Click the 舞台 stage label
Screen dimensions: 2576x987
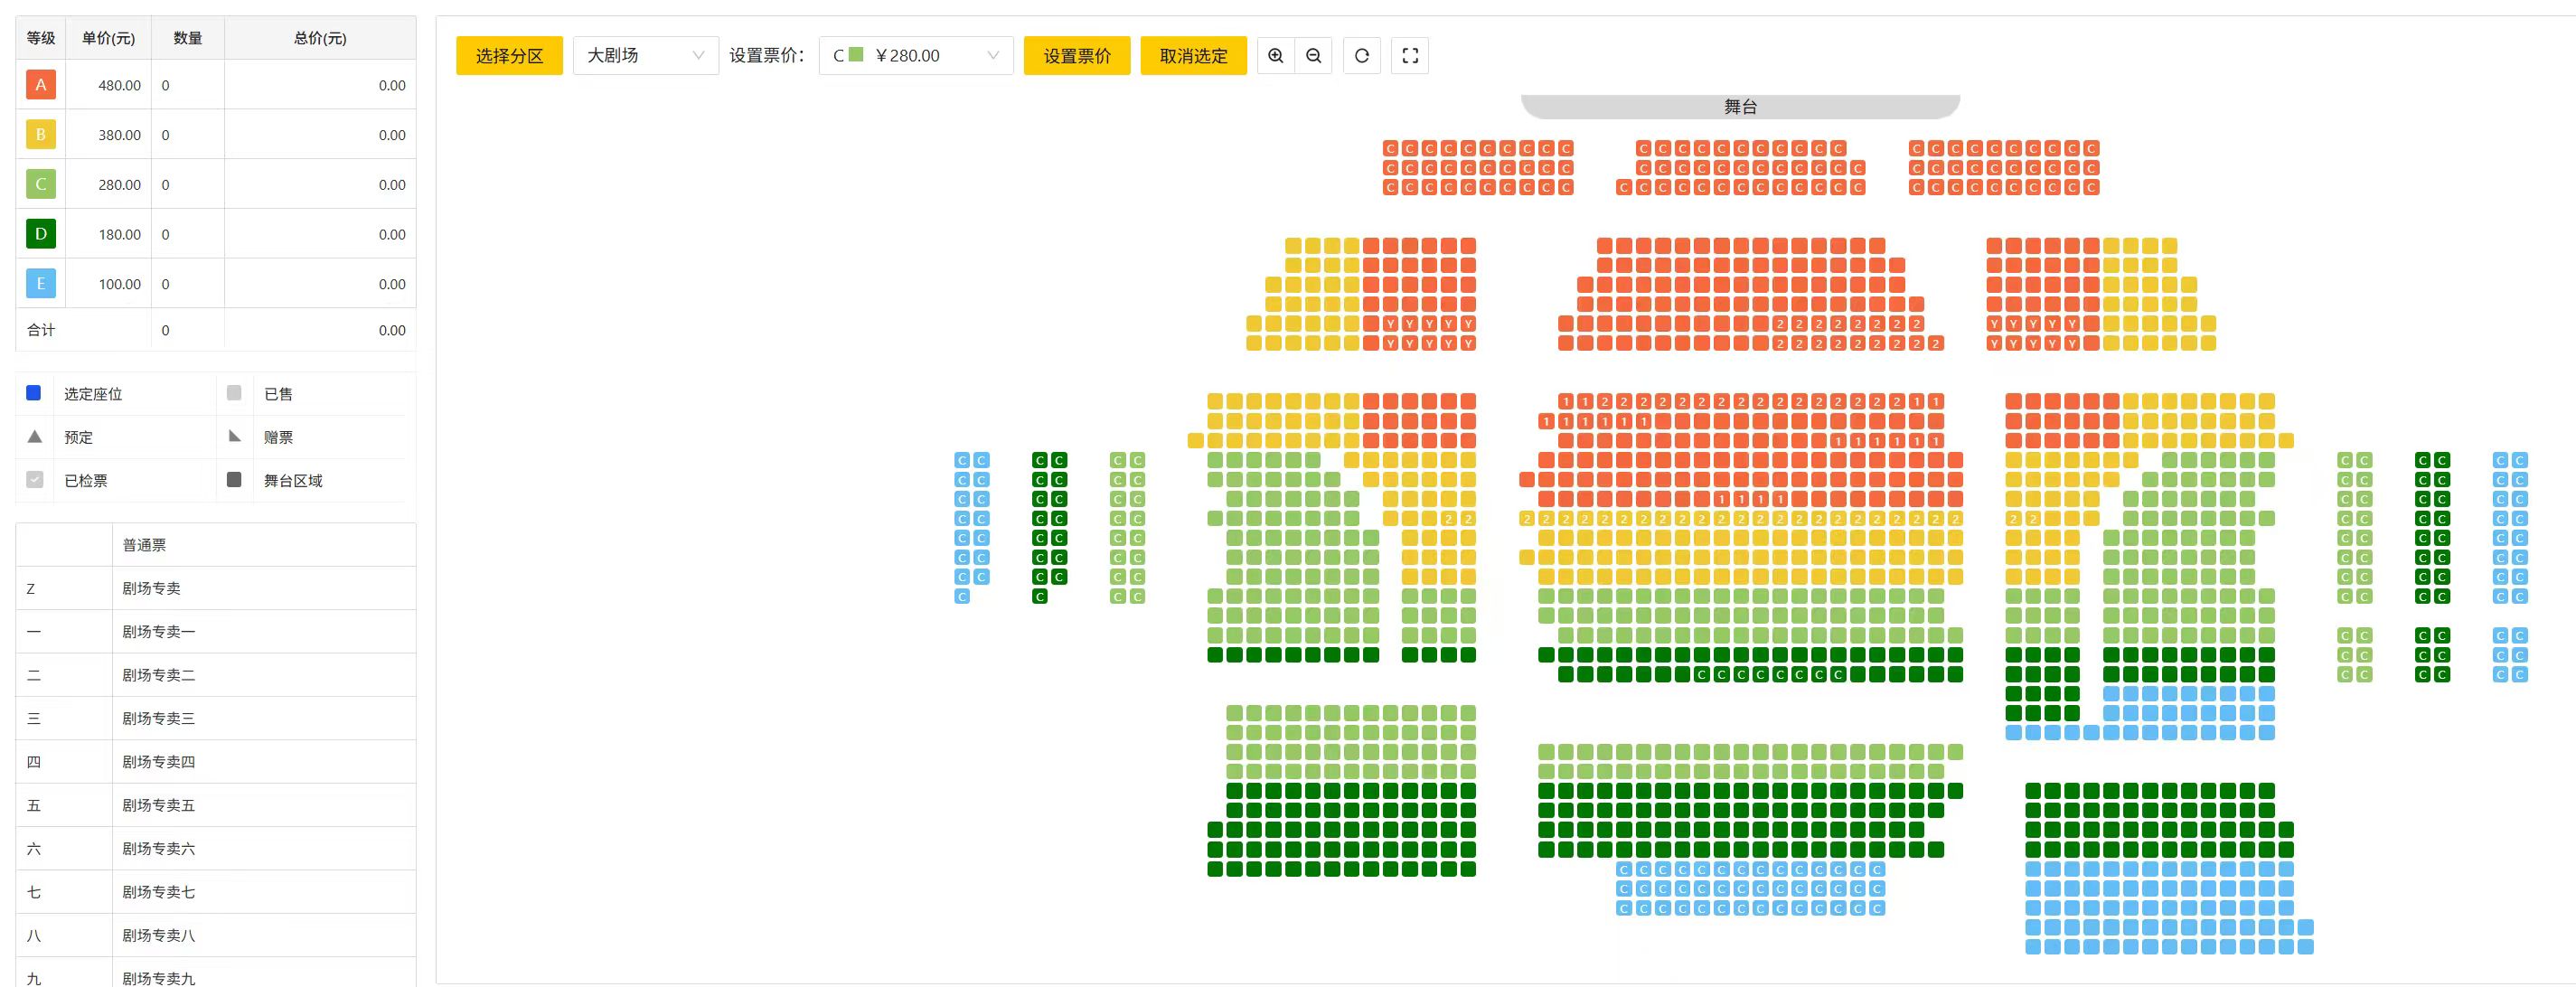pyautogui.click(x=1740, y=107)
